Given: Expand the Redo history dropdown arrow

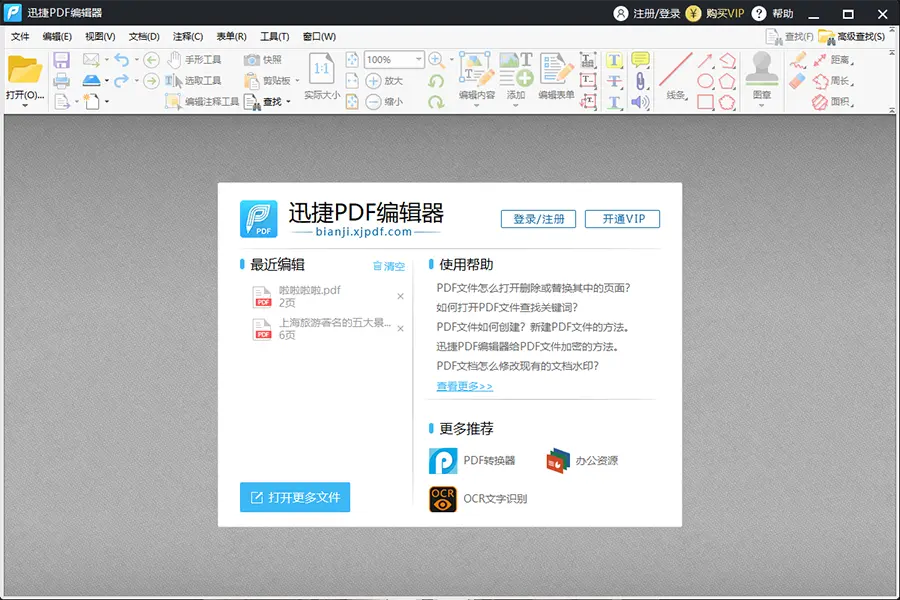Looking at the screenshot, I should [136, 81].
